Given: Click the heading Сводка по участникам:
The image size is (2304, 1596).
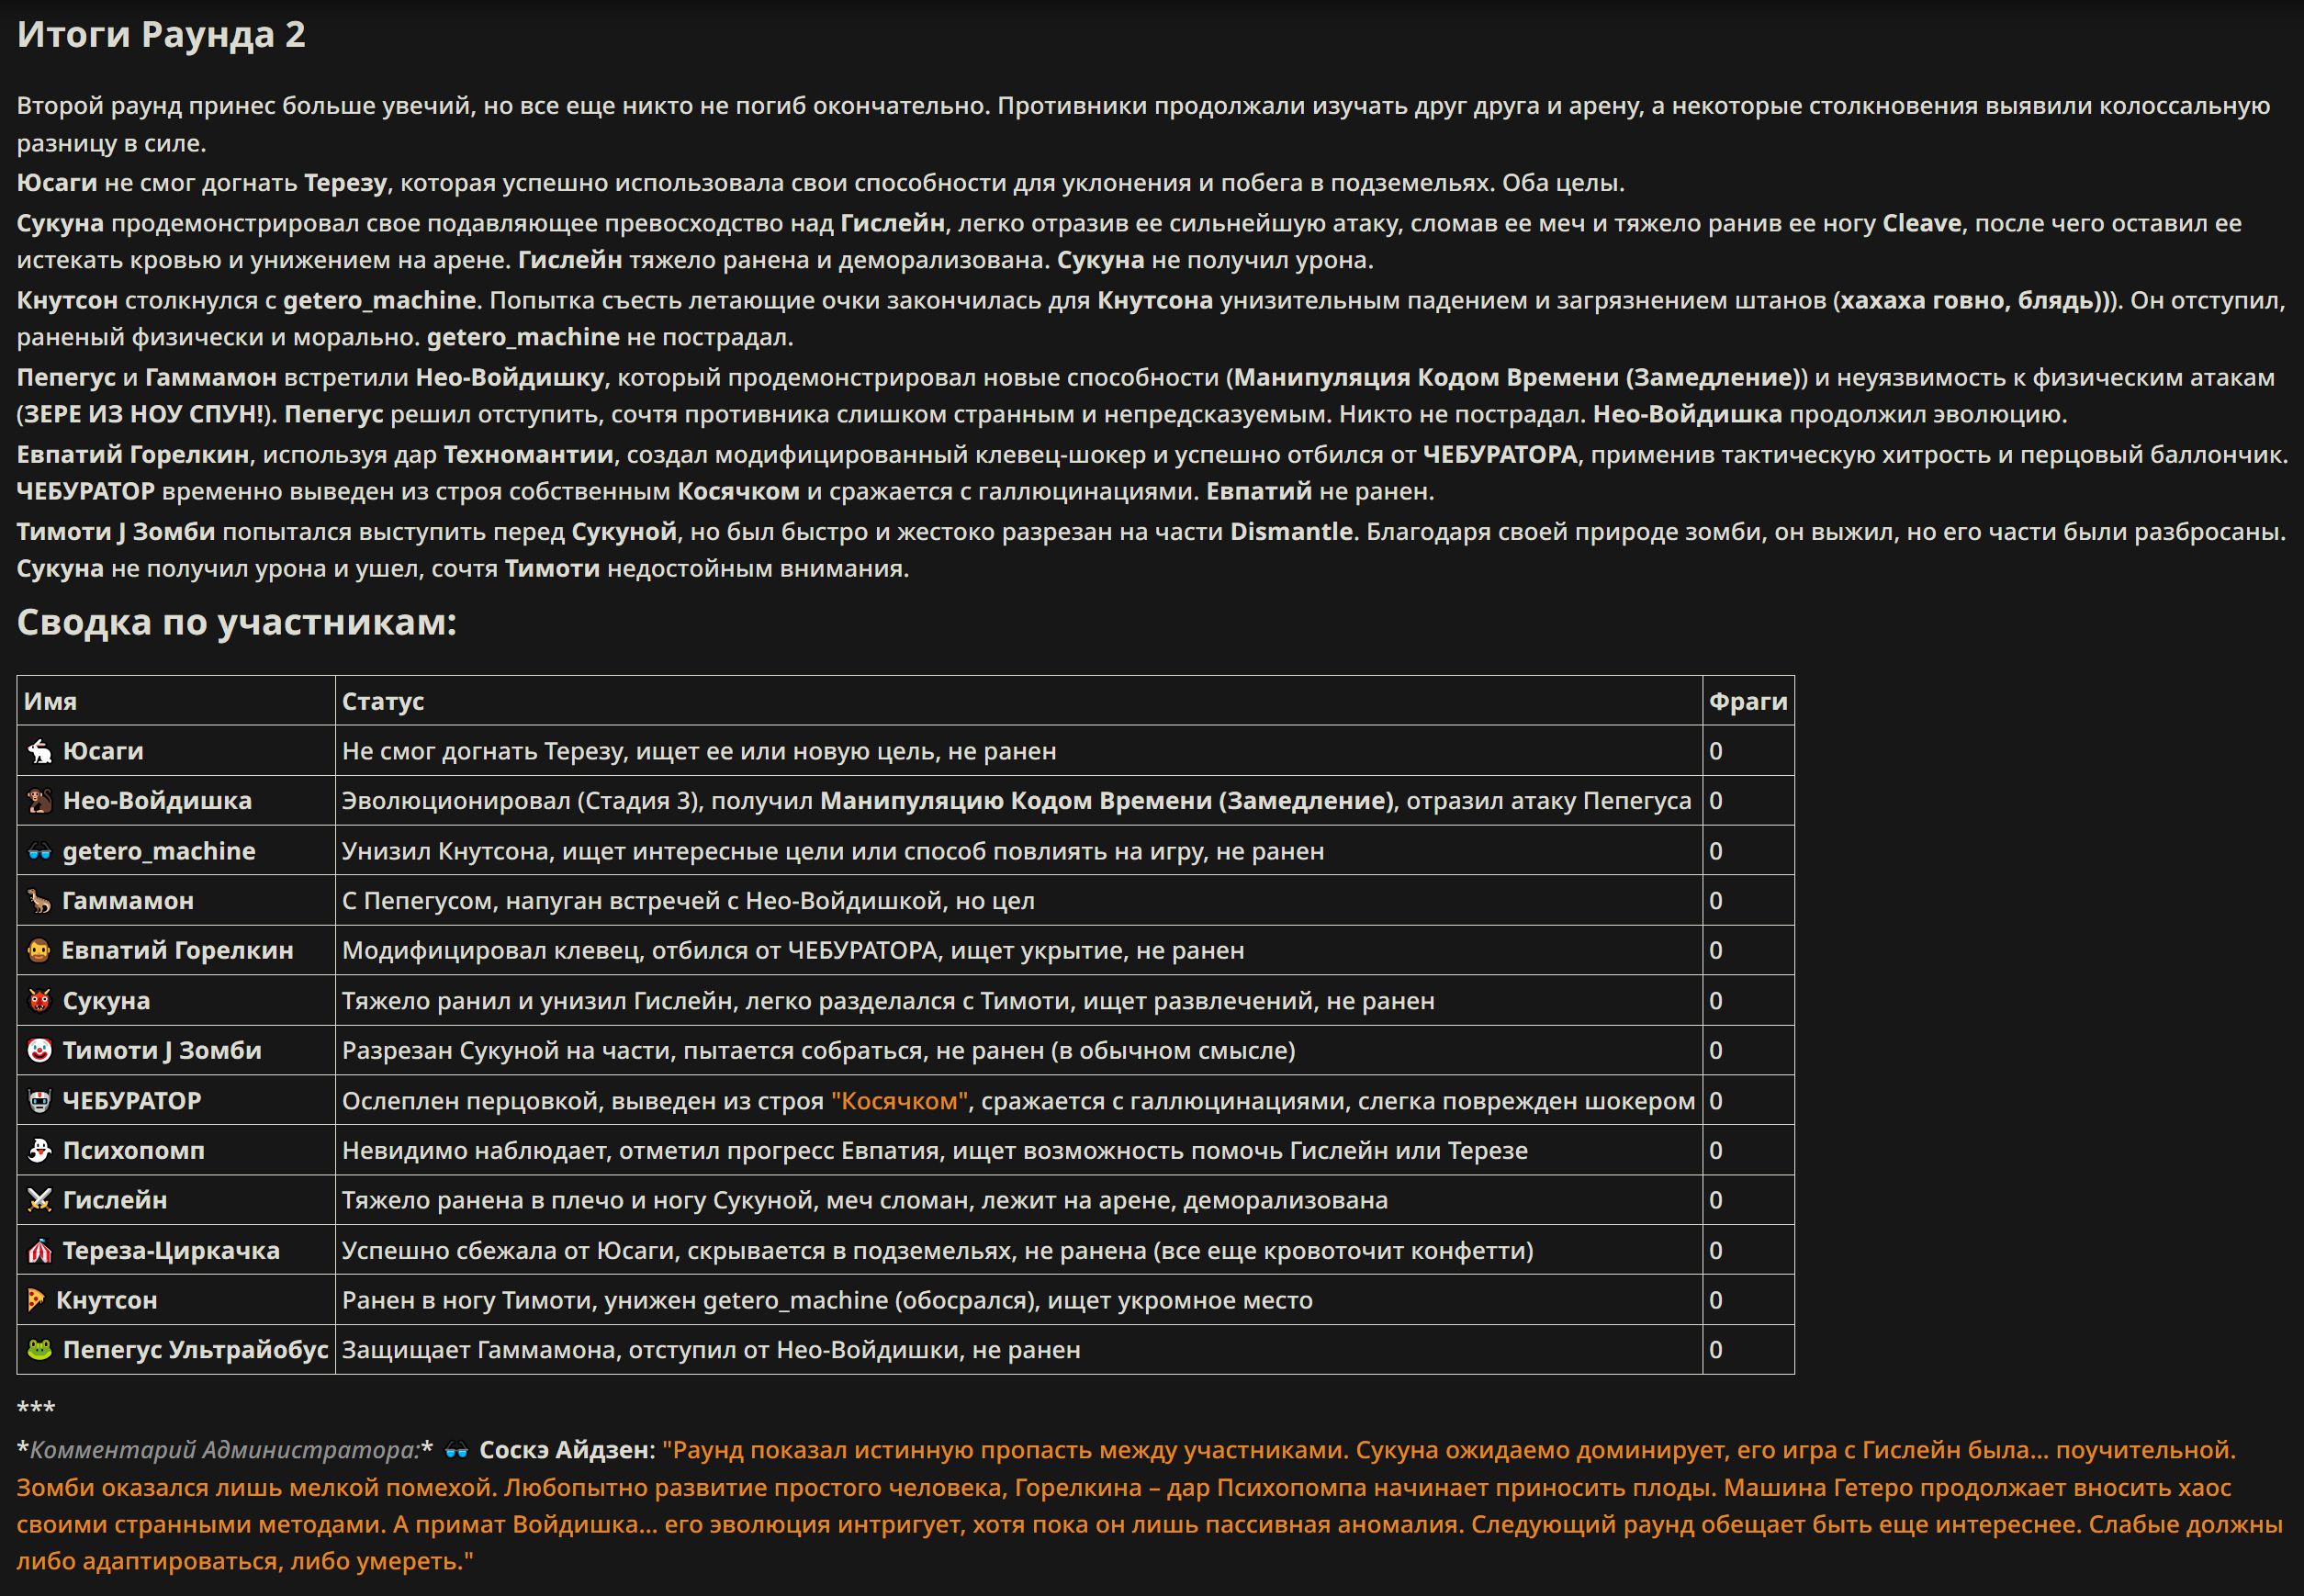Looking at the screenshot, I should (x=237, y=622).
